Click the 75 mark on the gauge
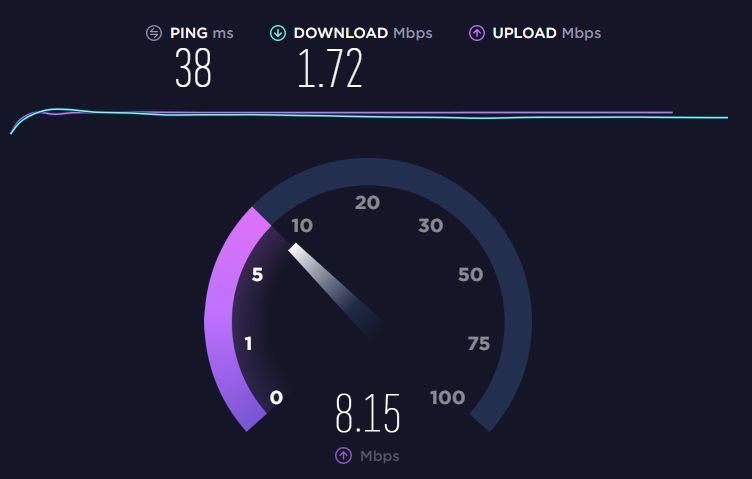The height and width of the screenshot is (479, 752). point(479,343)
